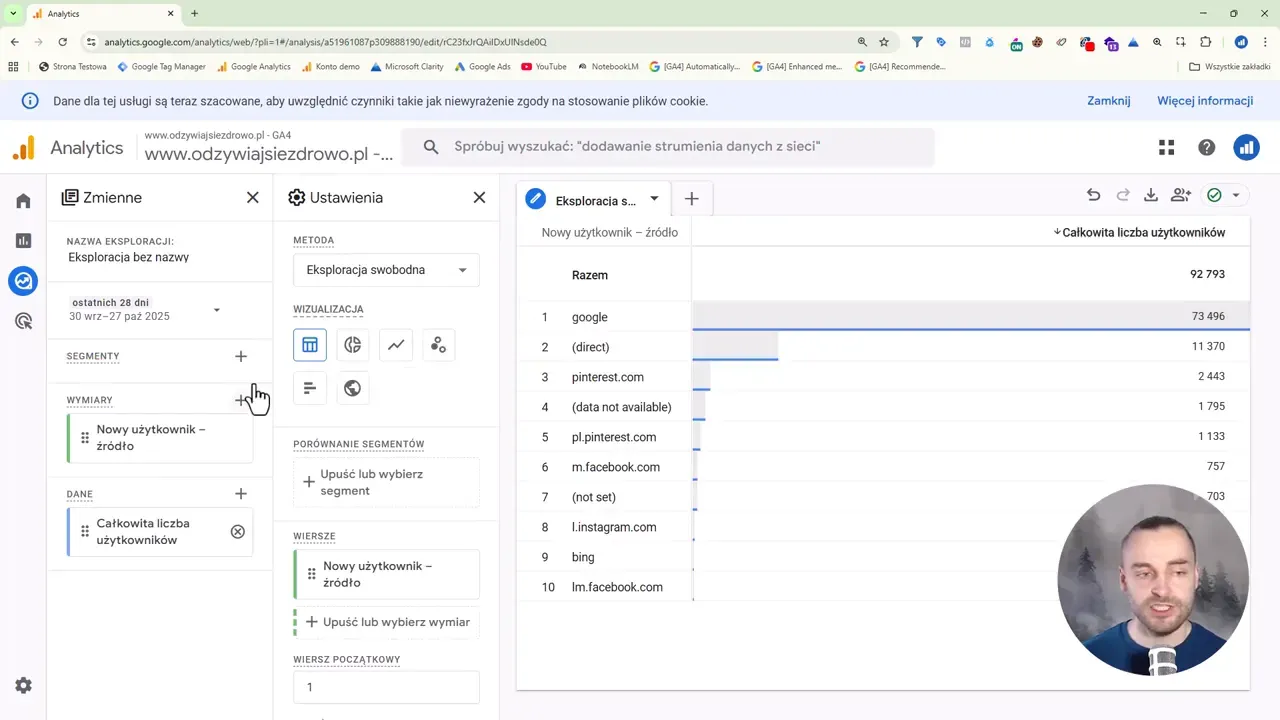Screen dimensions: 1280x720
Task: Select the geo map visualization
Action: [353, 388]
